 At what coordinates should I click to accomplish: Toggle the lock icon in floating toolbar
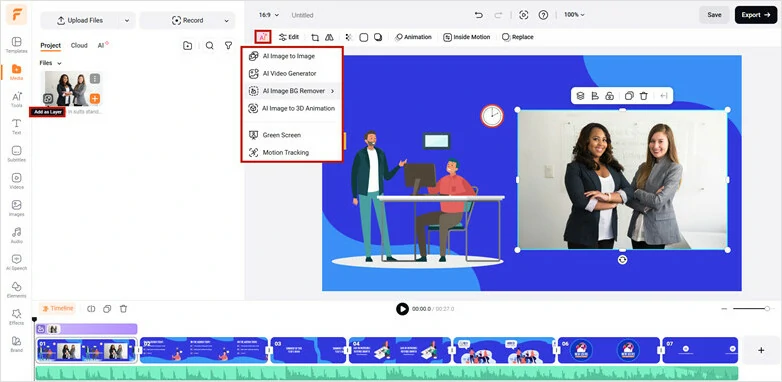609,96
